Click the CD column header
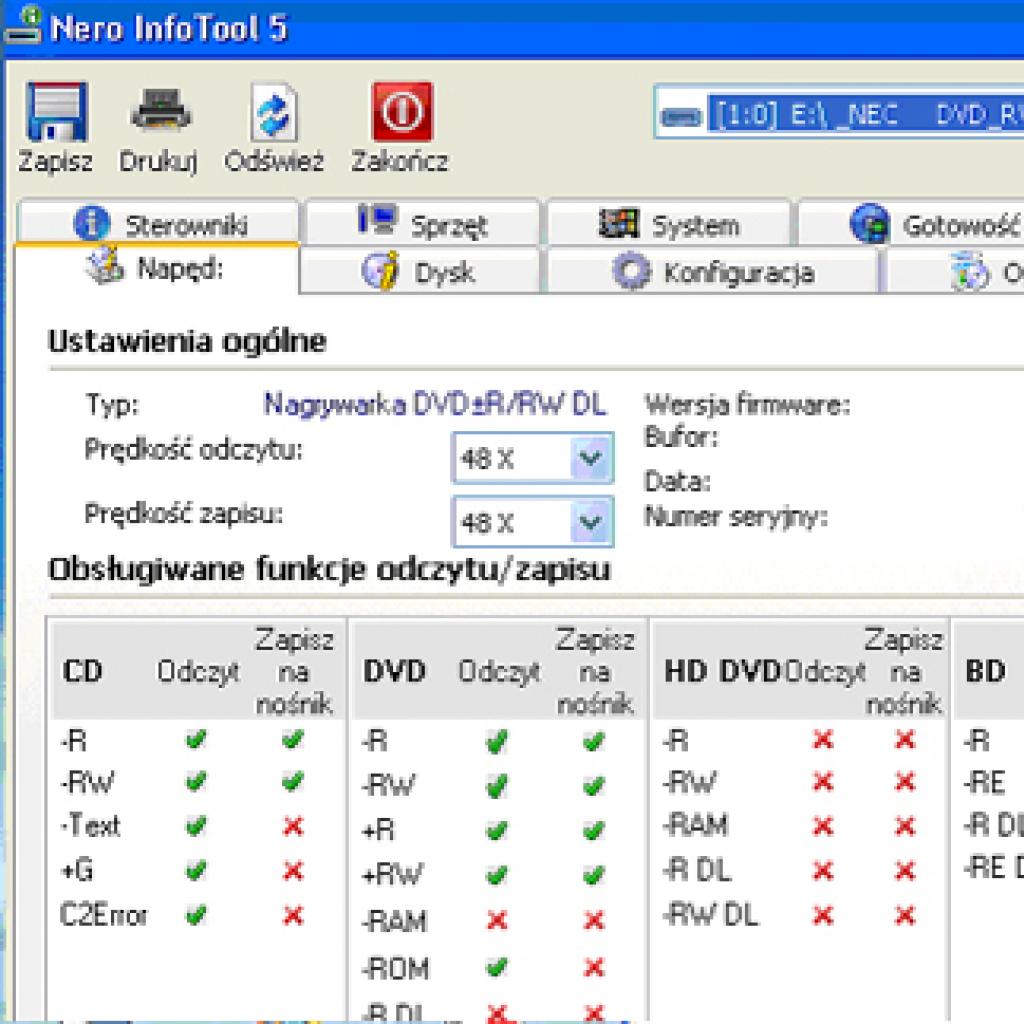The width and height of the screenshot is (1024, 1024). point(83,671)
